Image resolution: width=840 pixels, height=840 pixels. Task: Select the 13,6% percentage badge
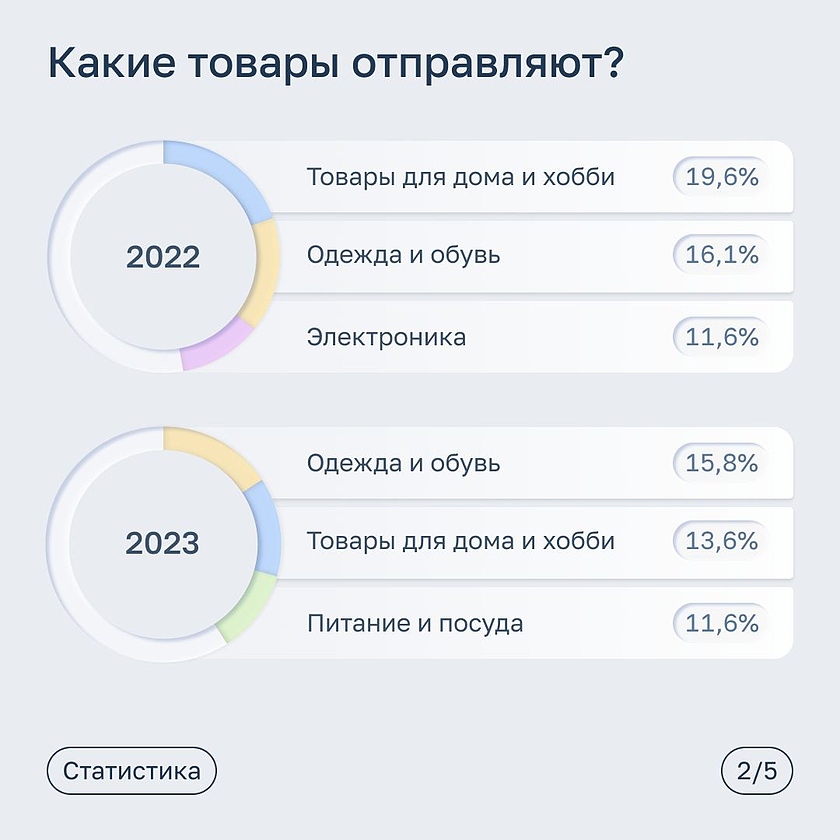tap(722, 542)
